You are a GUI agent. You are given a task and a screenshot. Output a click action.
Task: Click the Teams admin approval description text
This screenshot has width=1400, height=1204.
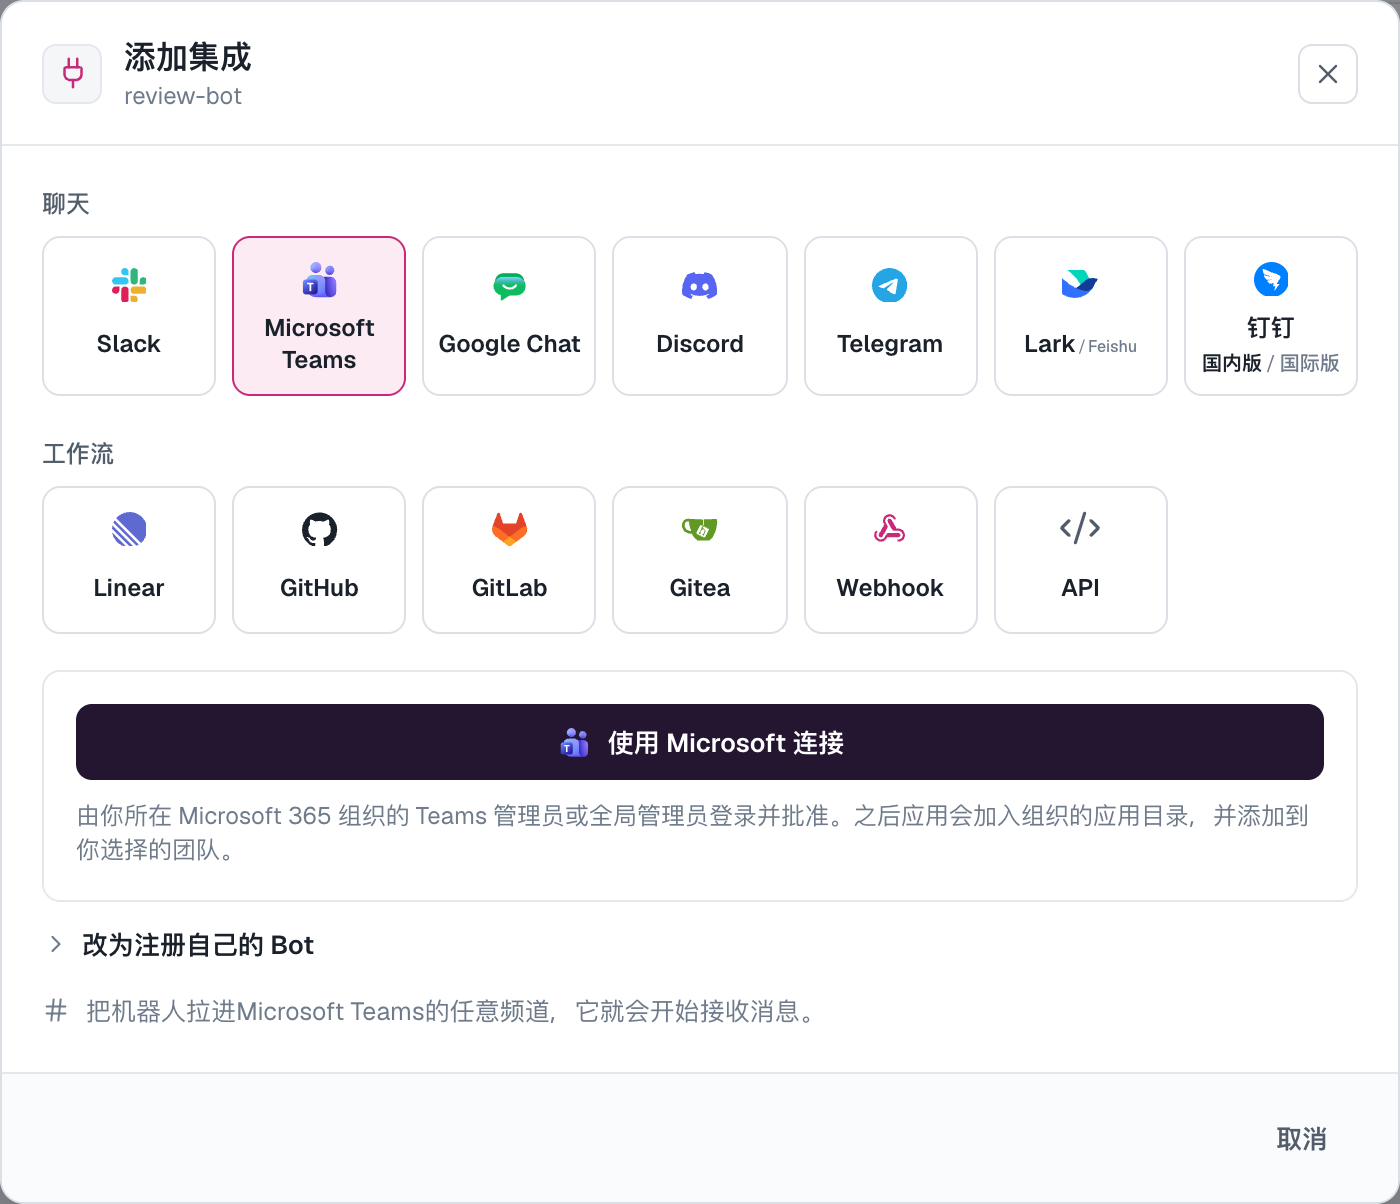pos(693,833)
